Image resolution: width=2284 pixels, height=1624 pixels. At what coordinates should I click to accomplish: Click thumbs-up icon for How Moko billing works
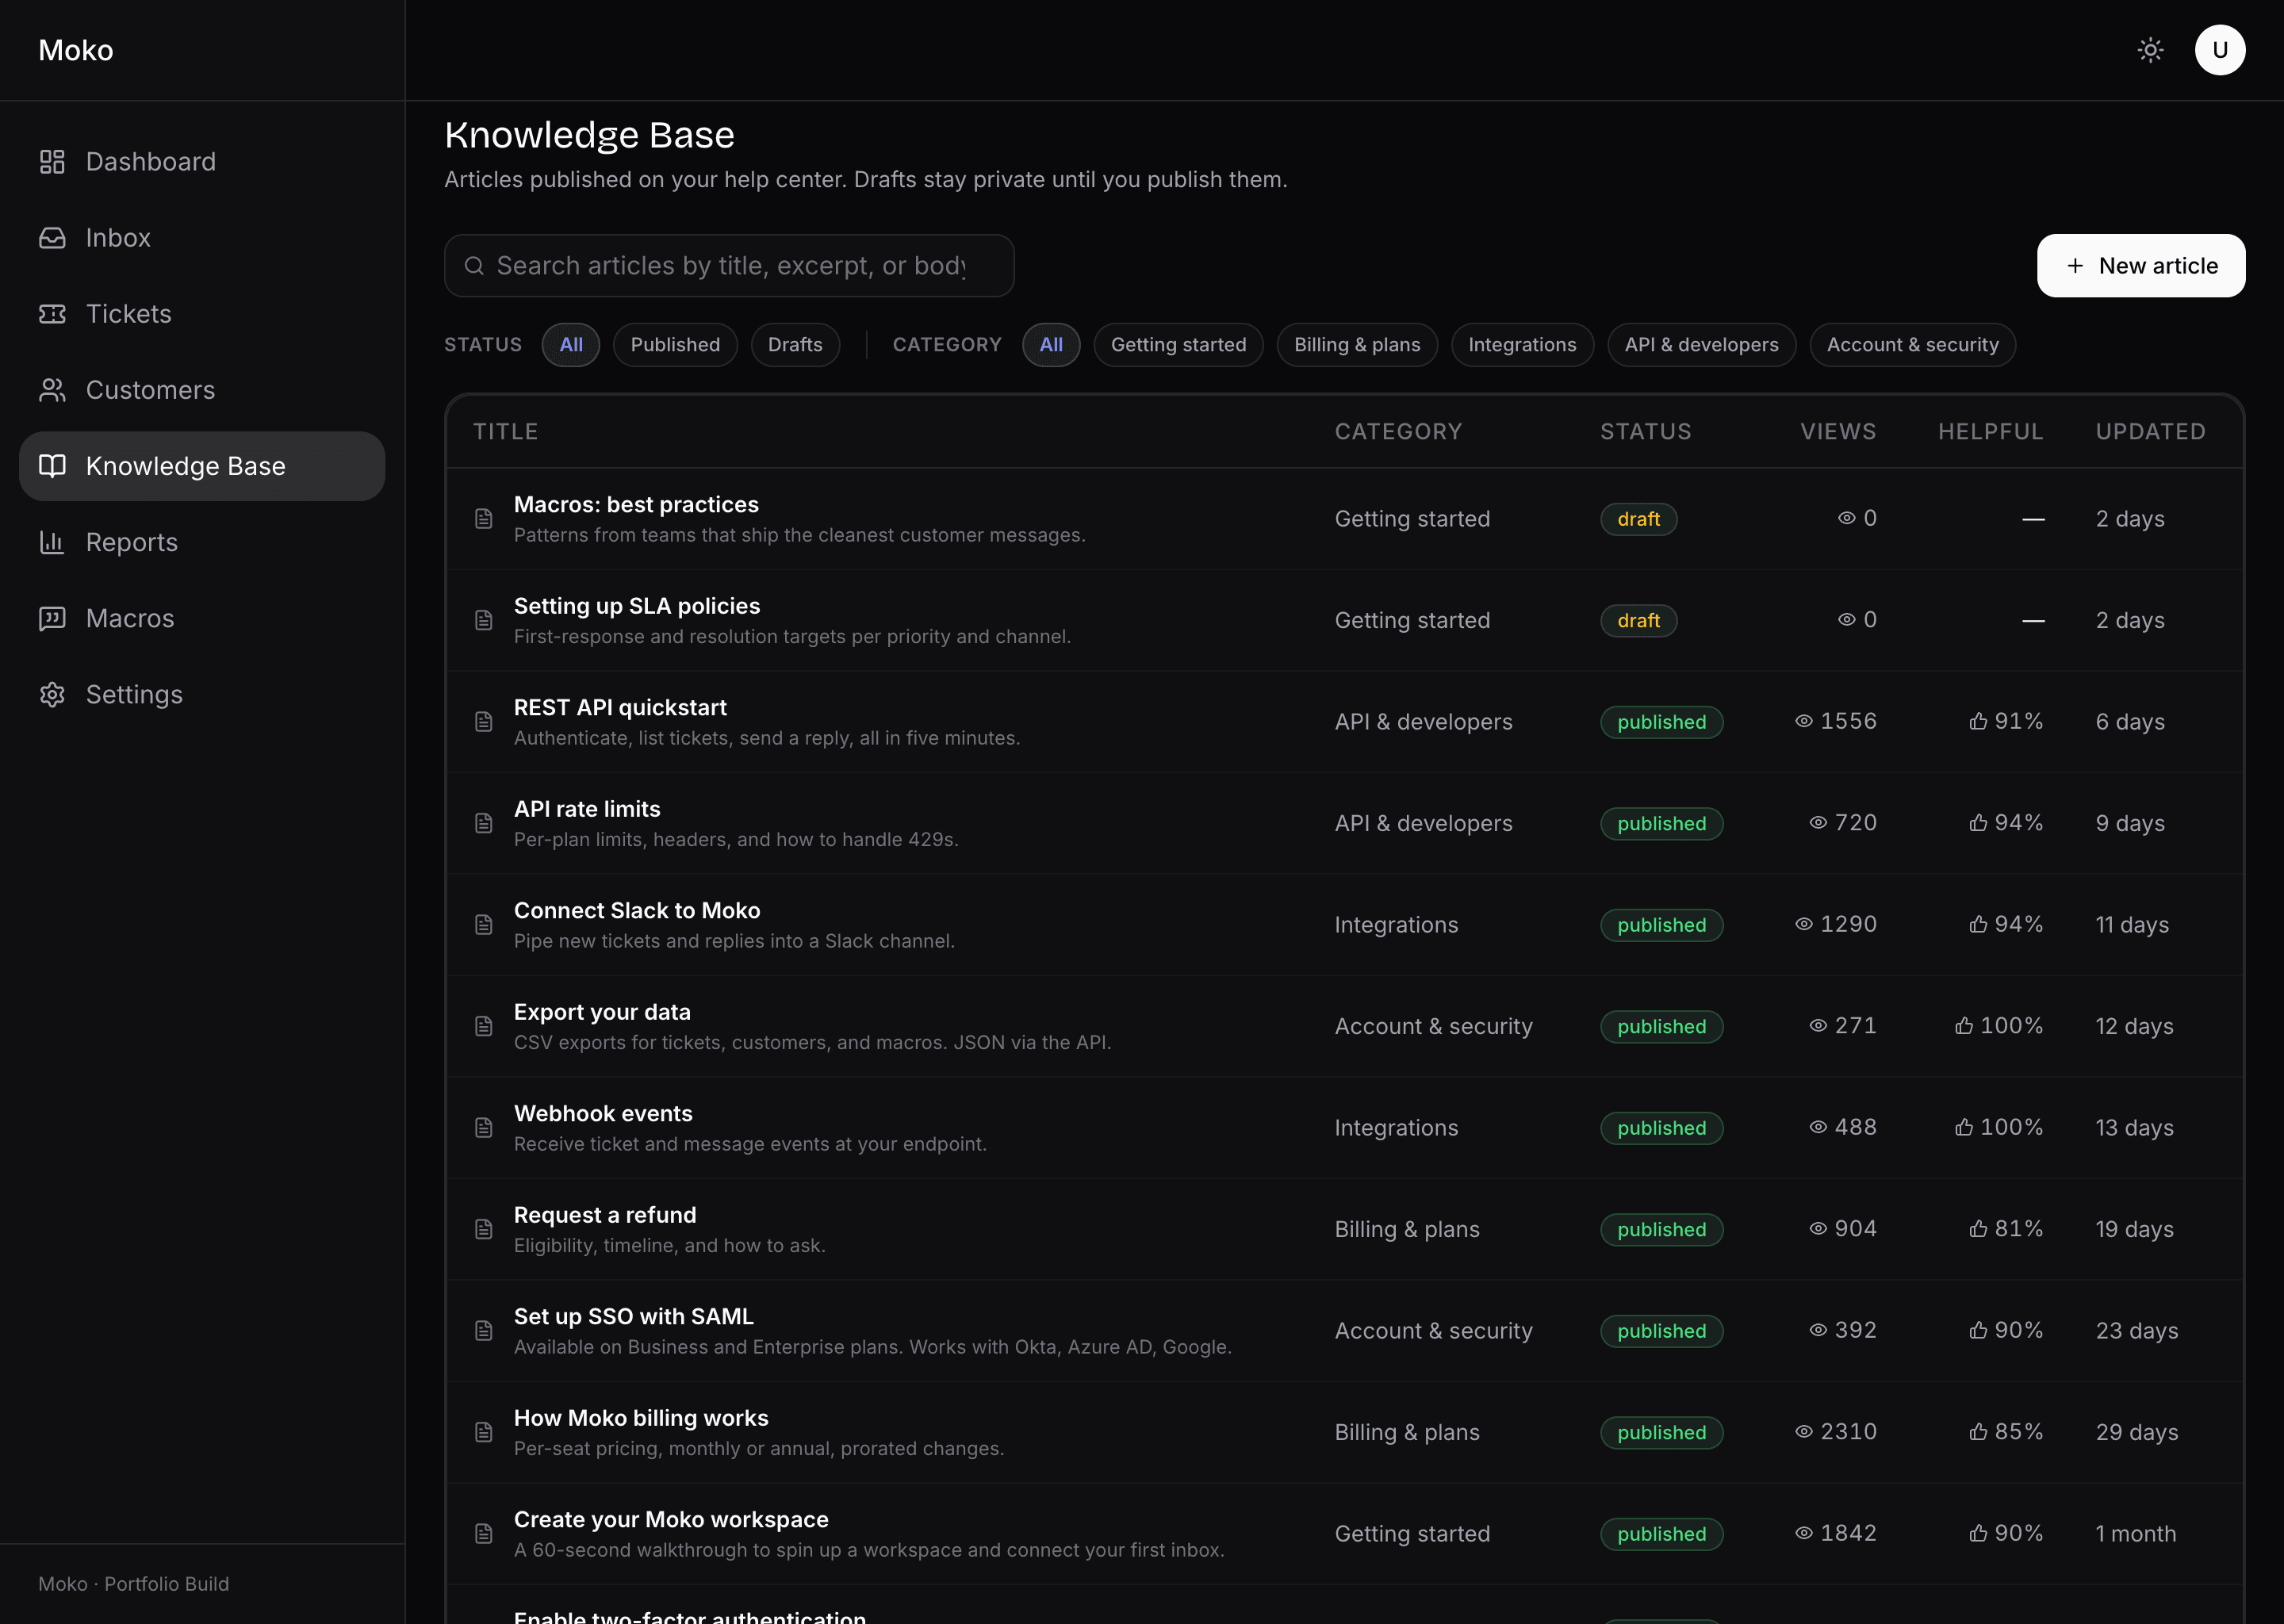[1978, 1432]
